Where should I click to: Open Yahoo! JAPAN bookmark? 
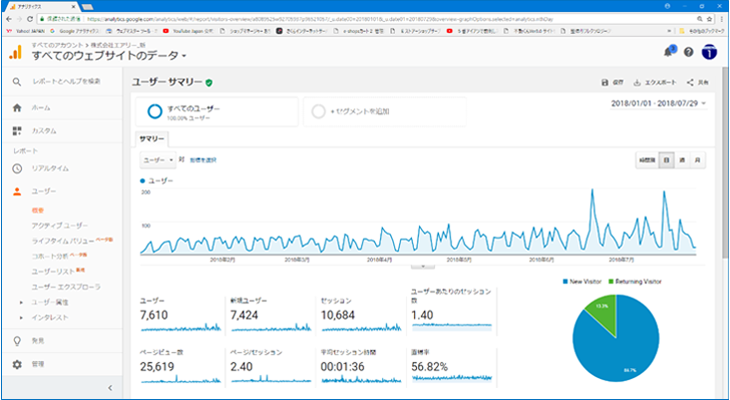(x=25, y=31)
